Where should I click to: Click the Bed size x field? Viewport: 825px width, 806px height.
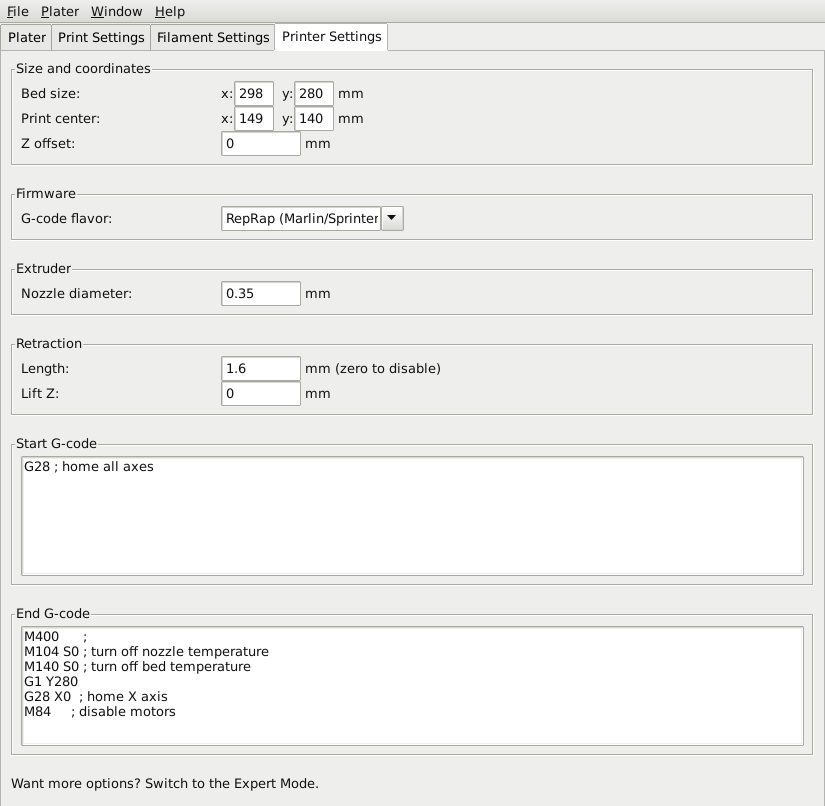(x=254, y=94)
